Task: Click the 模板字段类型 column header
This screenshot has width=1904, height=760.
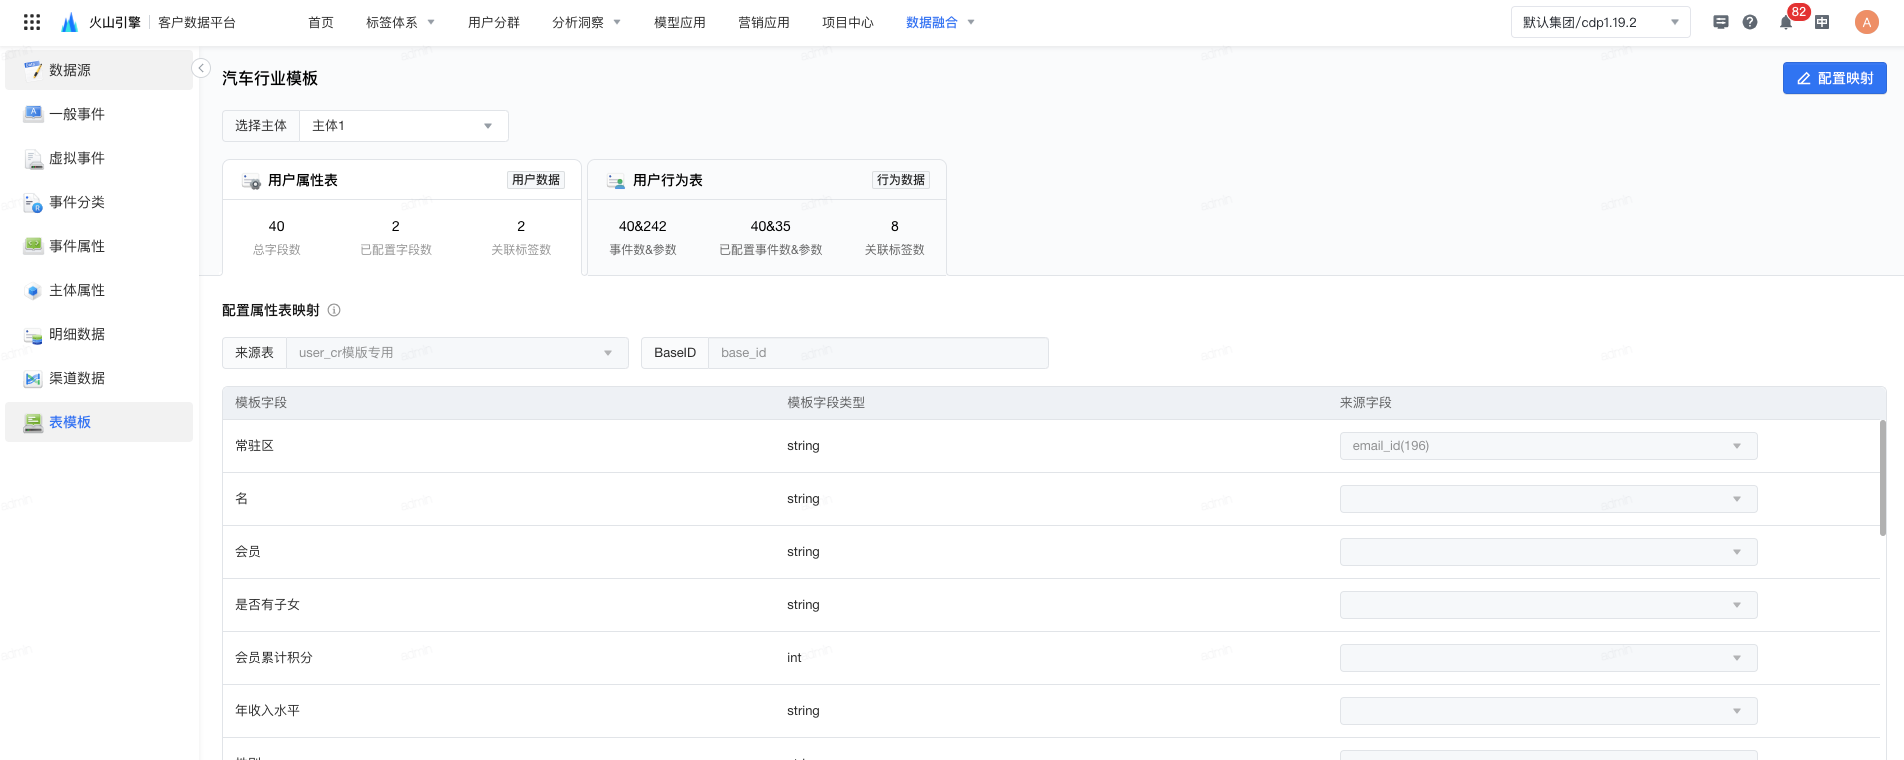Action: pyautogui.click(x=826, y=403)
